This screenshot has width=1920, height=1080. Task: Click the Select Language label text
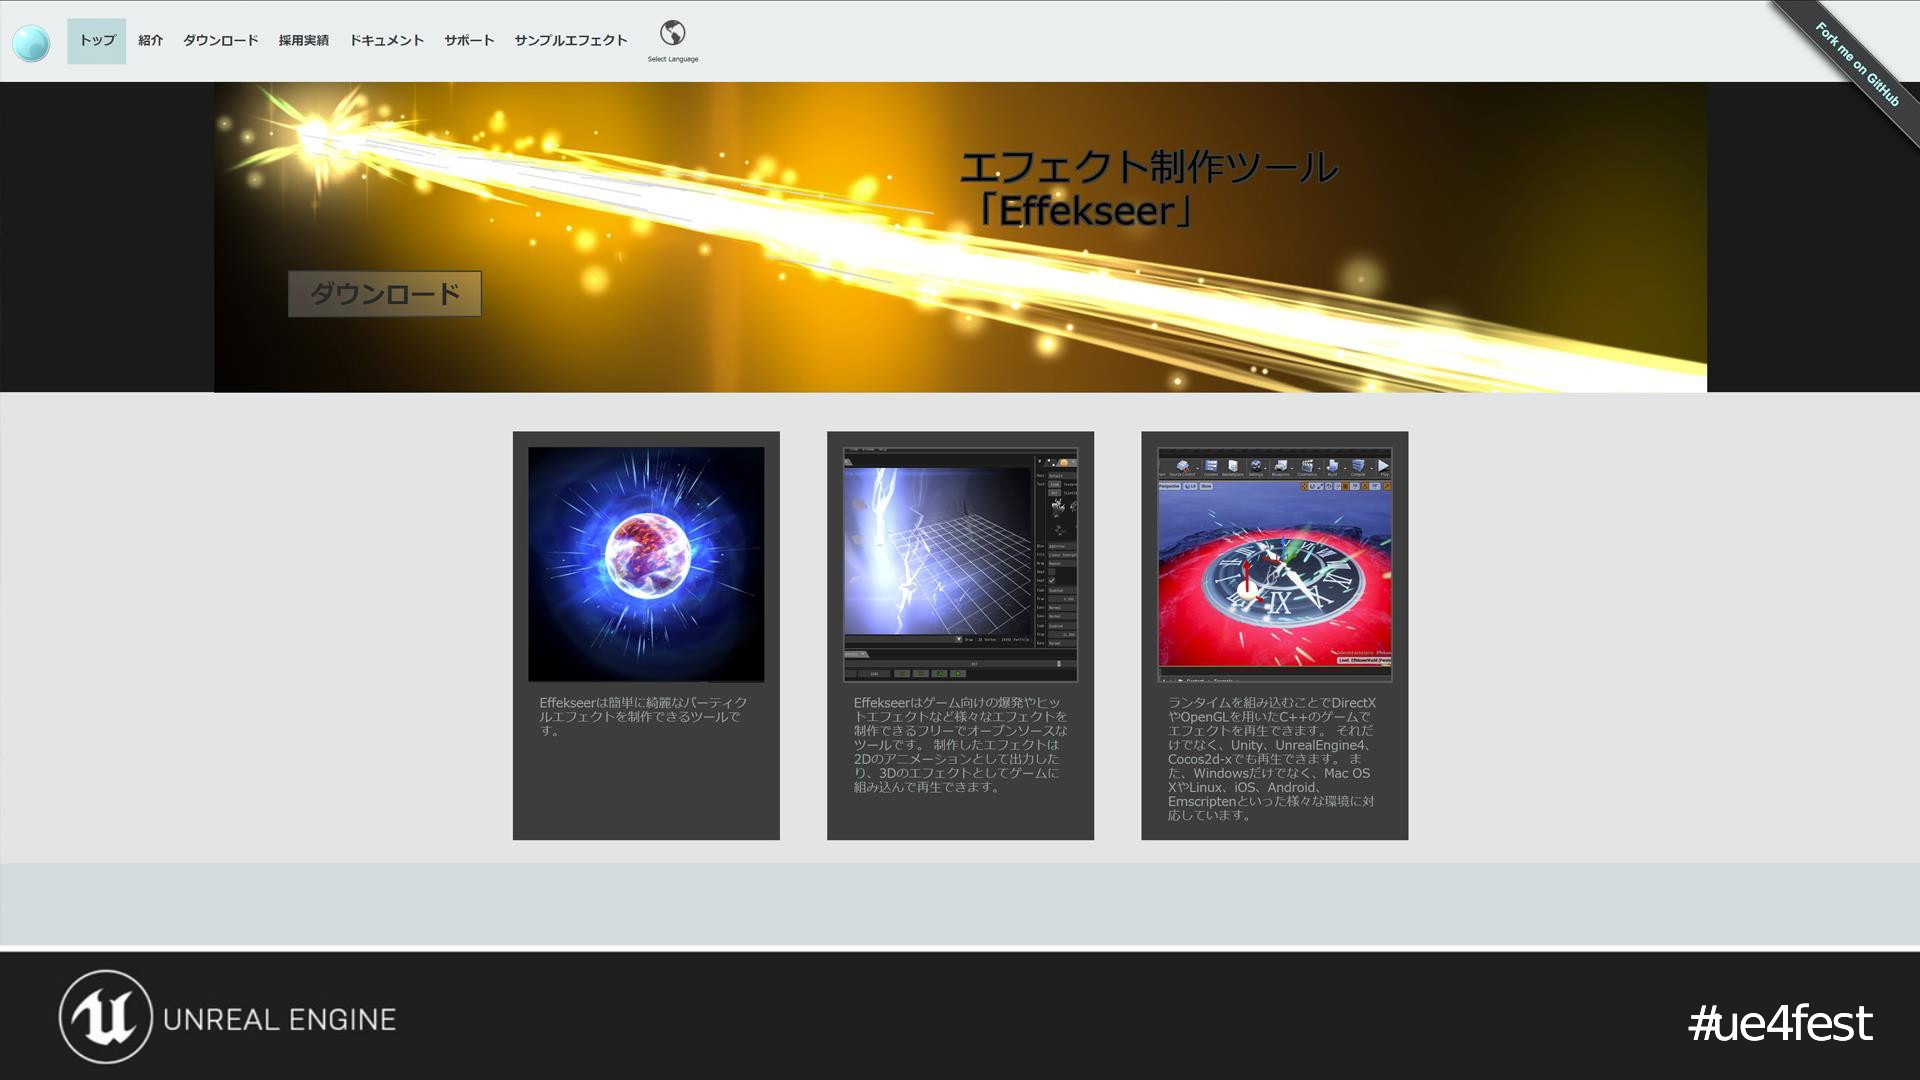673,59
